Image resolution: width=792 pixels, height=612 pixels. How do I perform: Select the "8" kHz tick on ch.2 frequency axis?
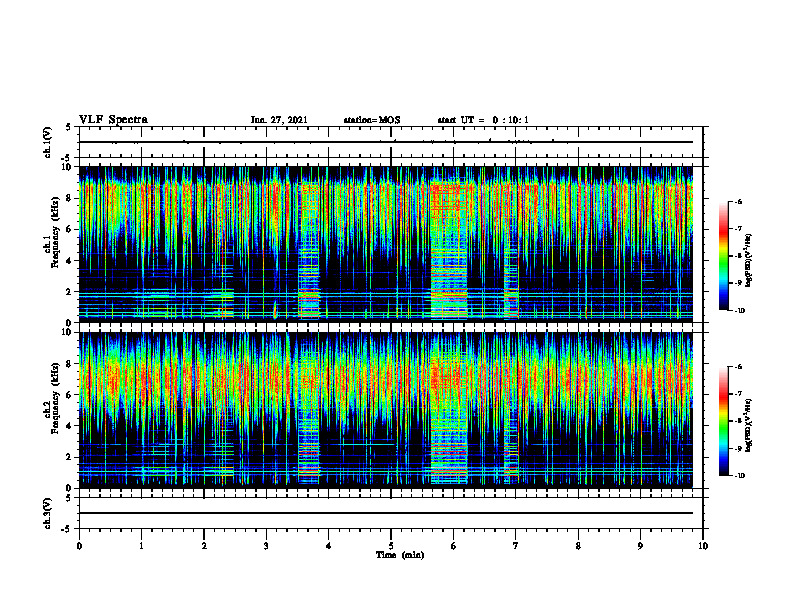point(70,364)
